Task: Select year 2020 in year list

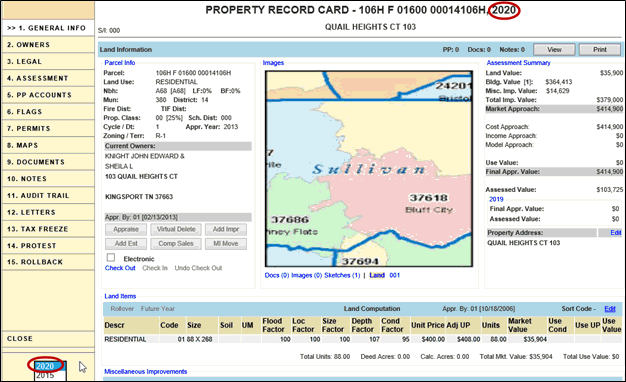Action: click(50, 366)
